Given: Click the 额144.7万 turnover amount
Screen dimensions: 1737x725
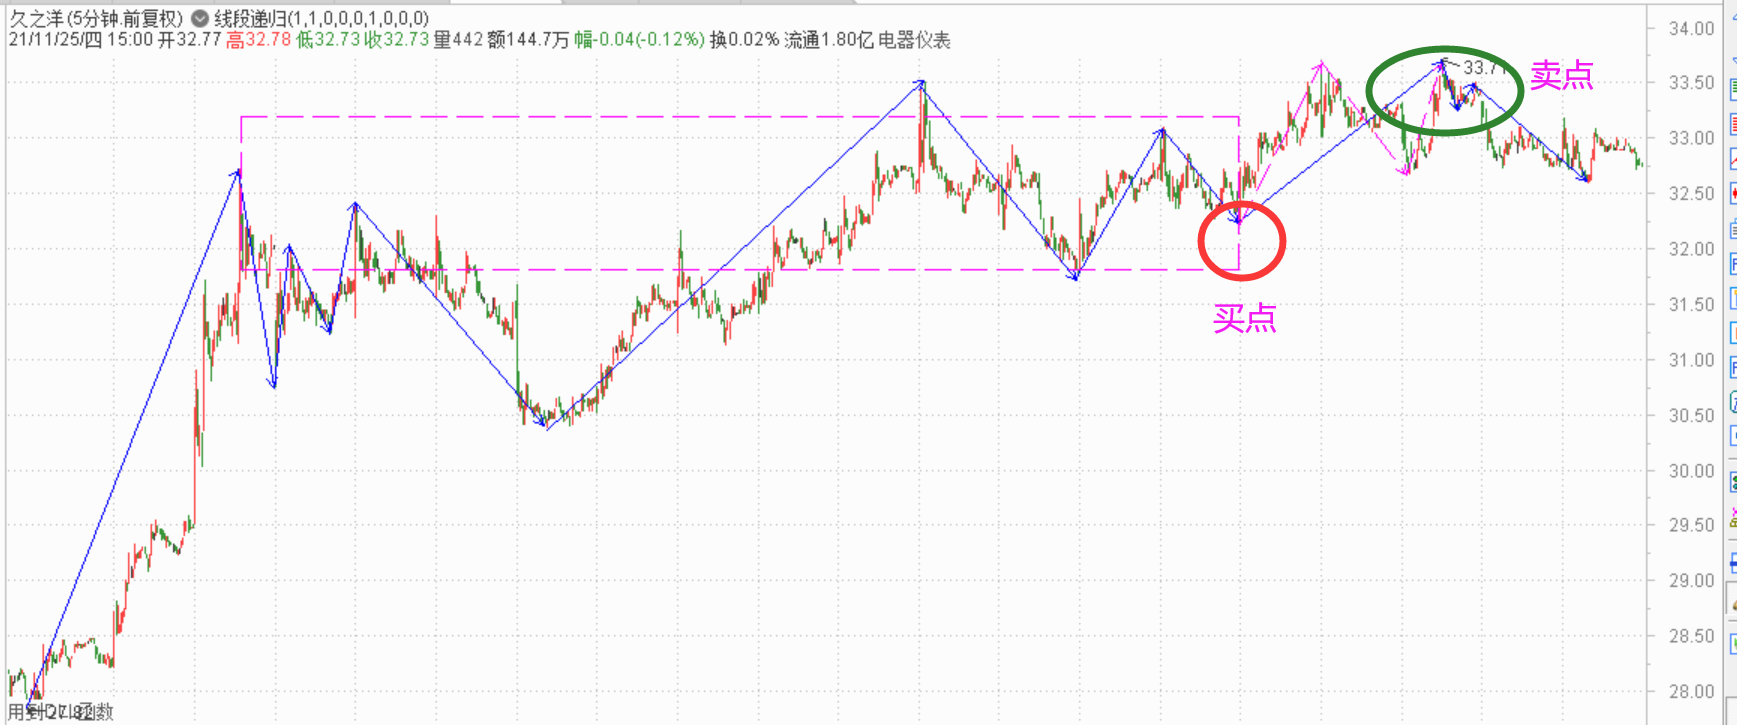Looking at the screenshot, I should click(x=528, y=40).
